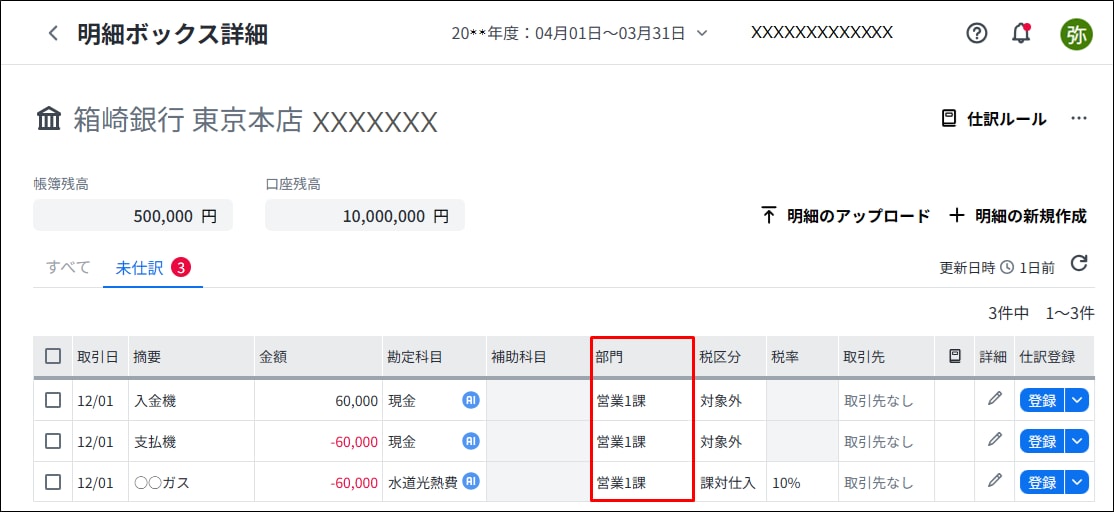Check the checkbox for the 支払機 row

click(x=53, y=441)
